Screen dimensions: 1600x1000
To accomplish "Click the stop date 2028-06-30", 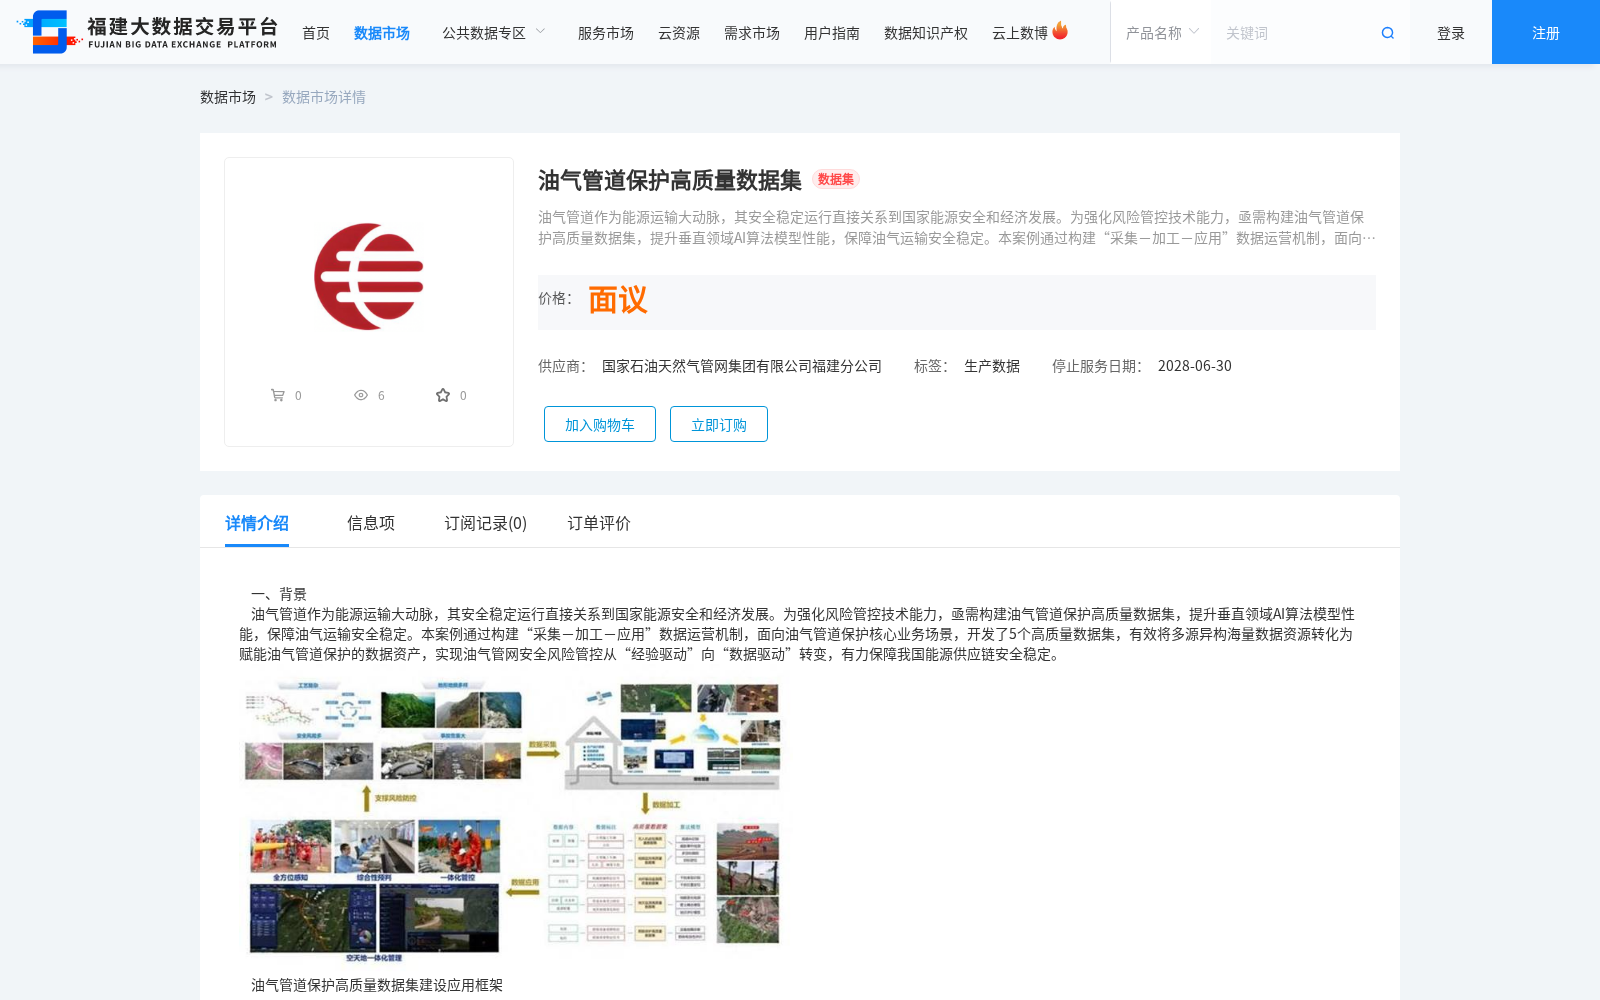I will tap(1195, 366).
